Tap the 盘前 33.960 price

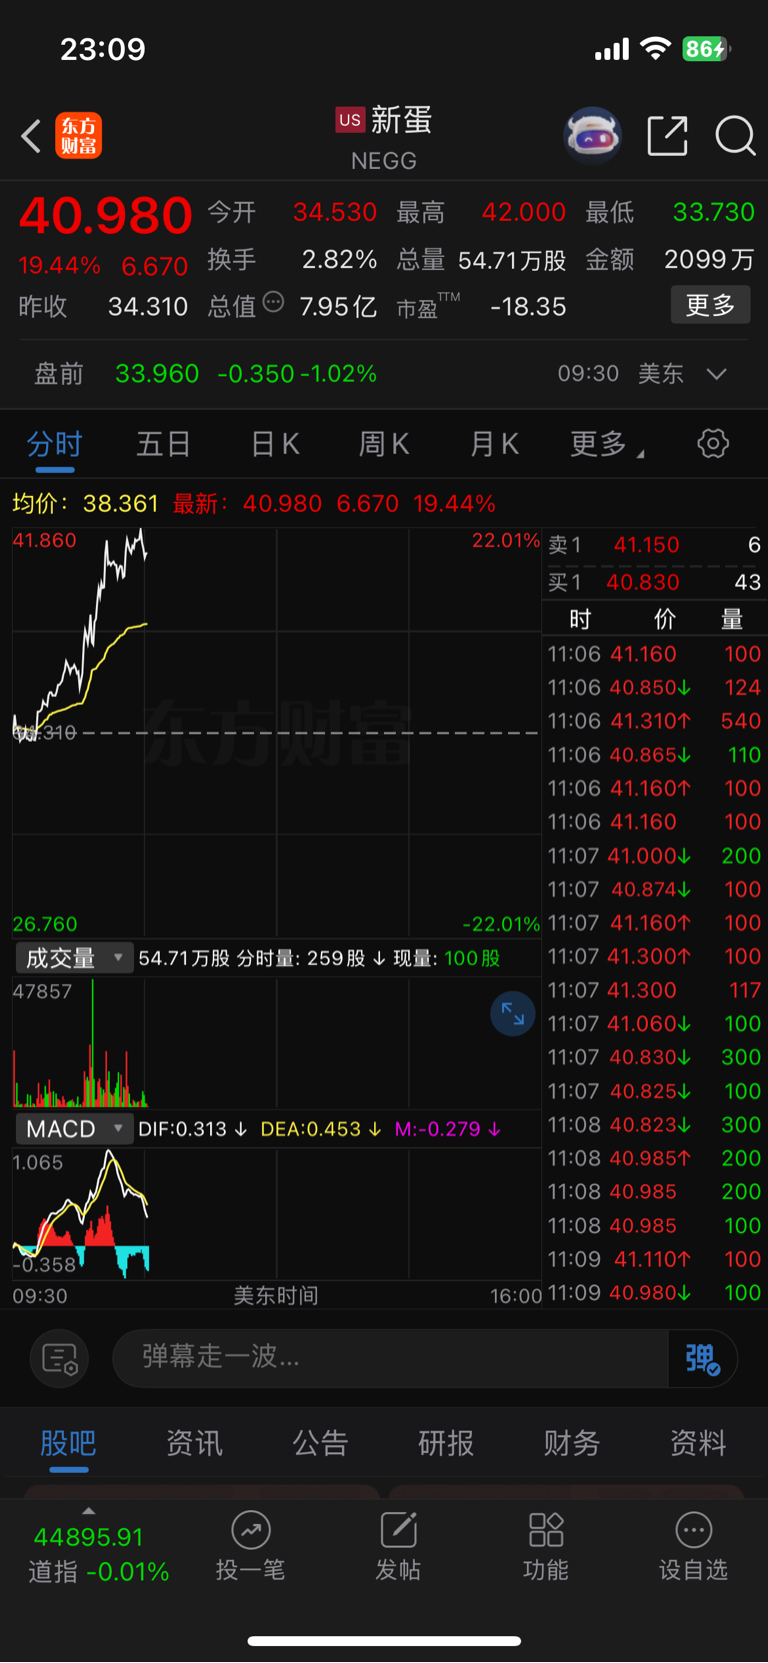(157, 374)
